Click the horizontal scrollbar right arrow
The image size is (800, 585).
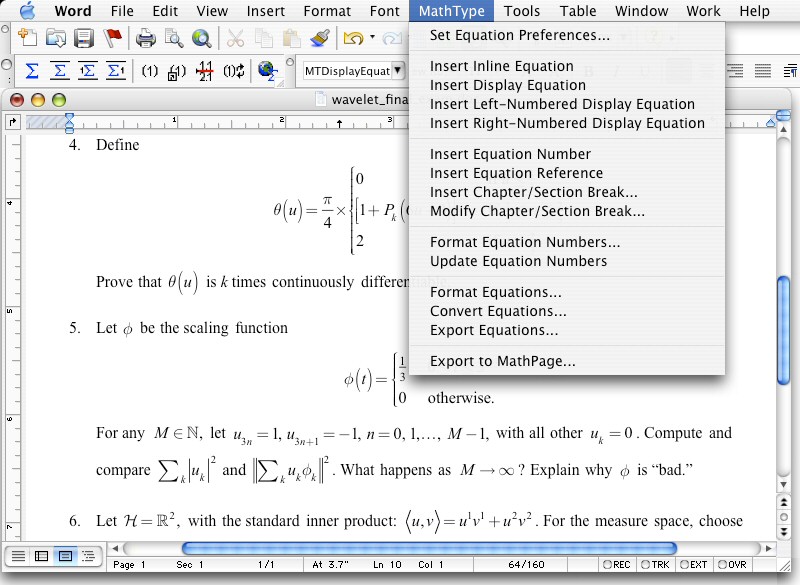pyautogui.click(x=767, y=548)
